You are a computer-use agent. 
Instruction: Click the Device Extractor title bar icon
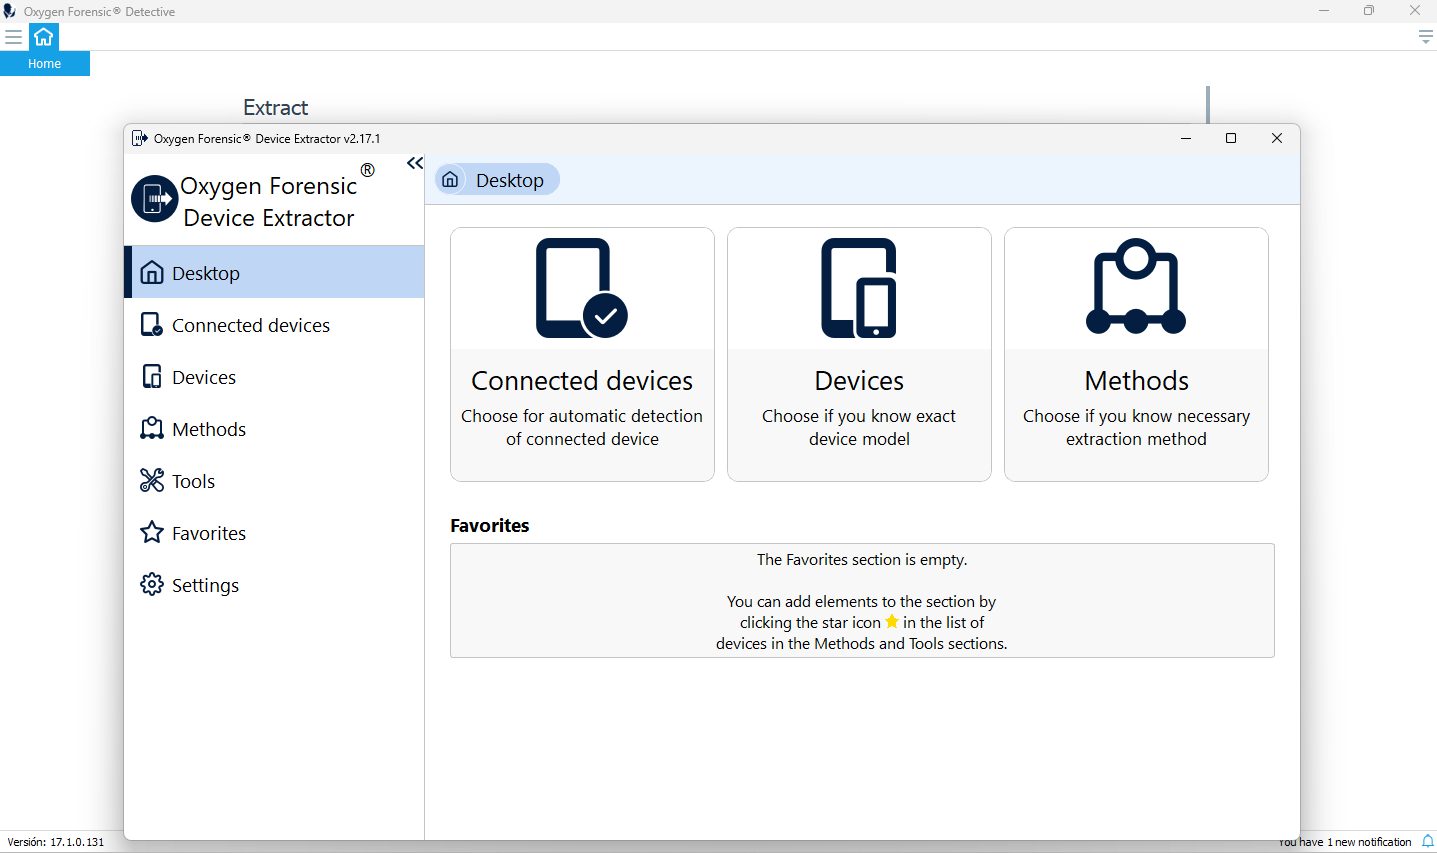point(140,138)
